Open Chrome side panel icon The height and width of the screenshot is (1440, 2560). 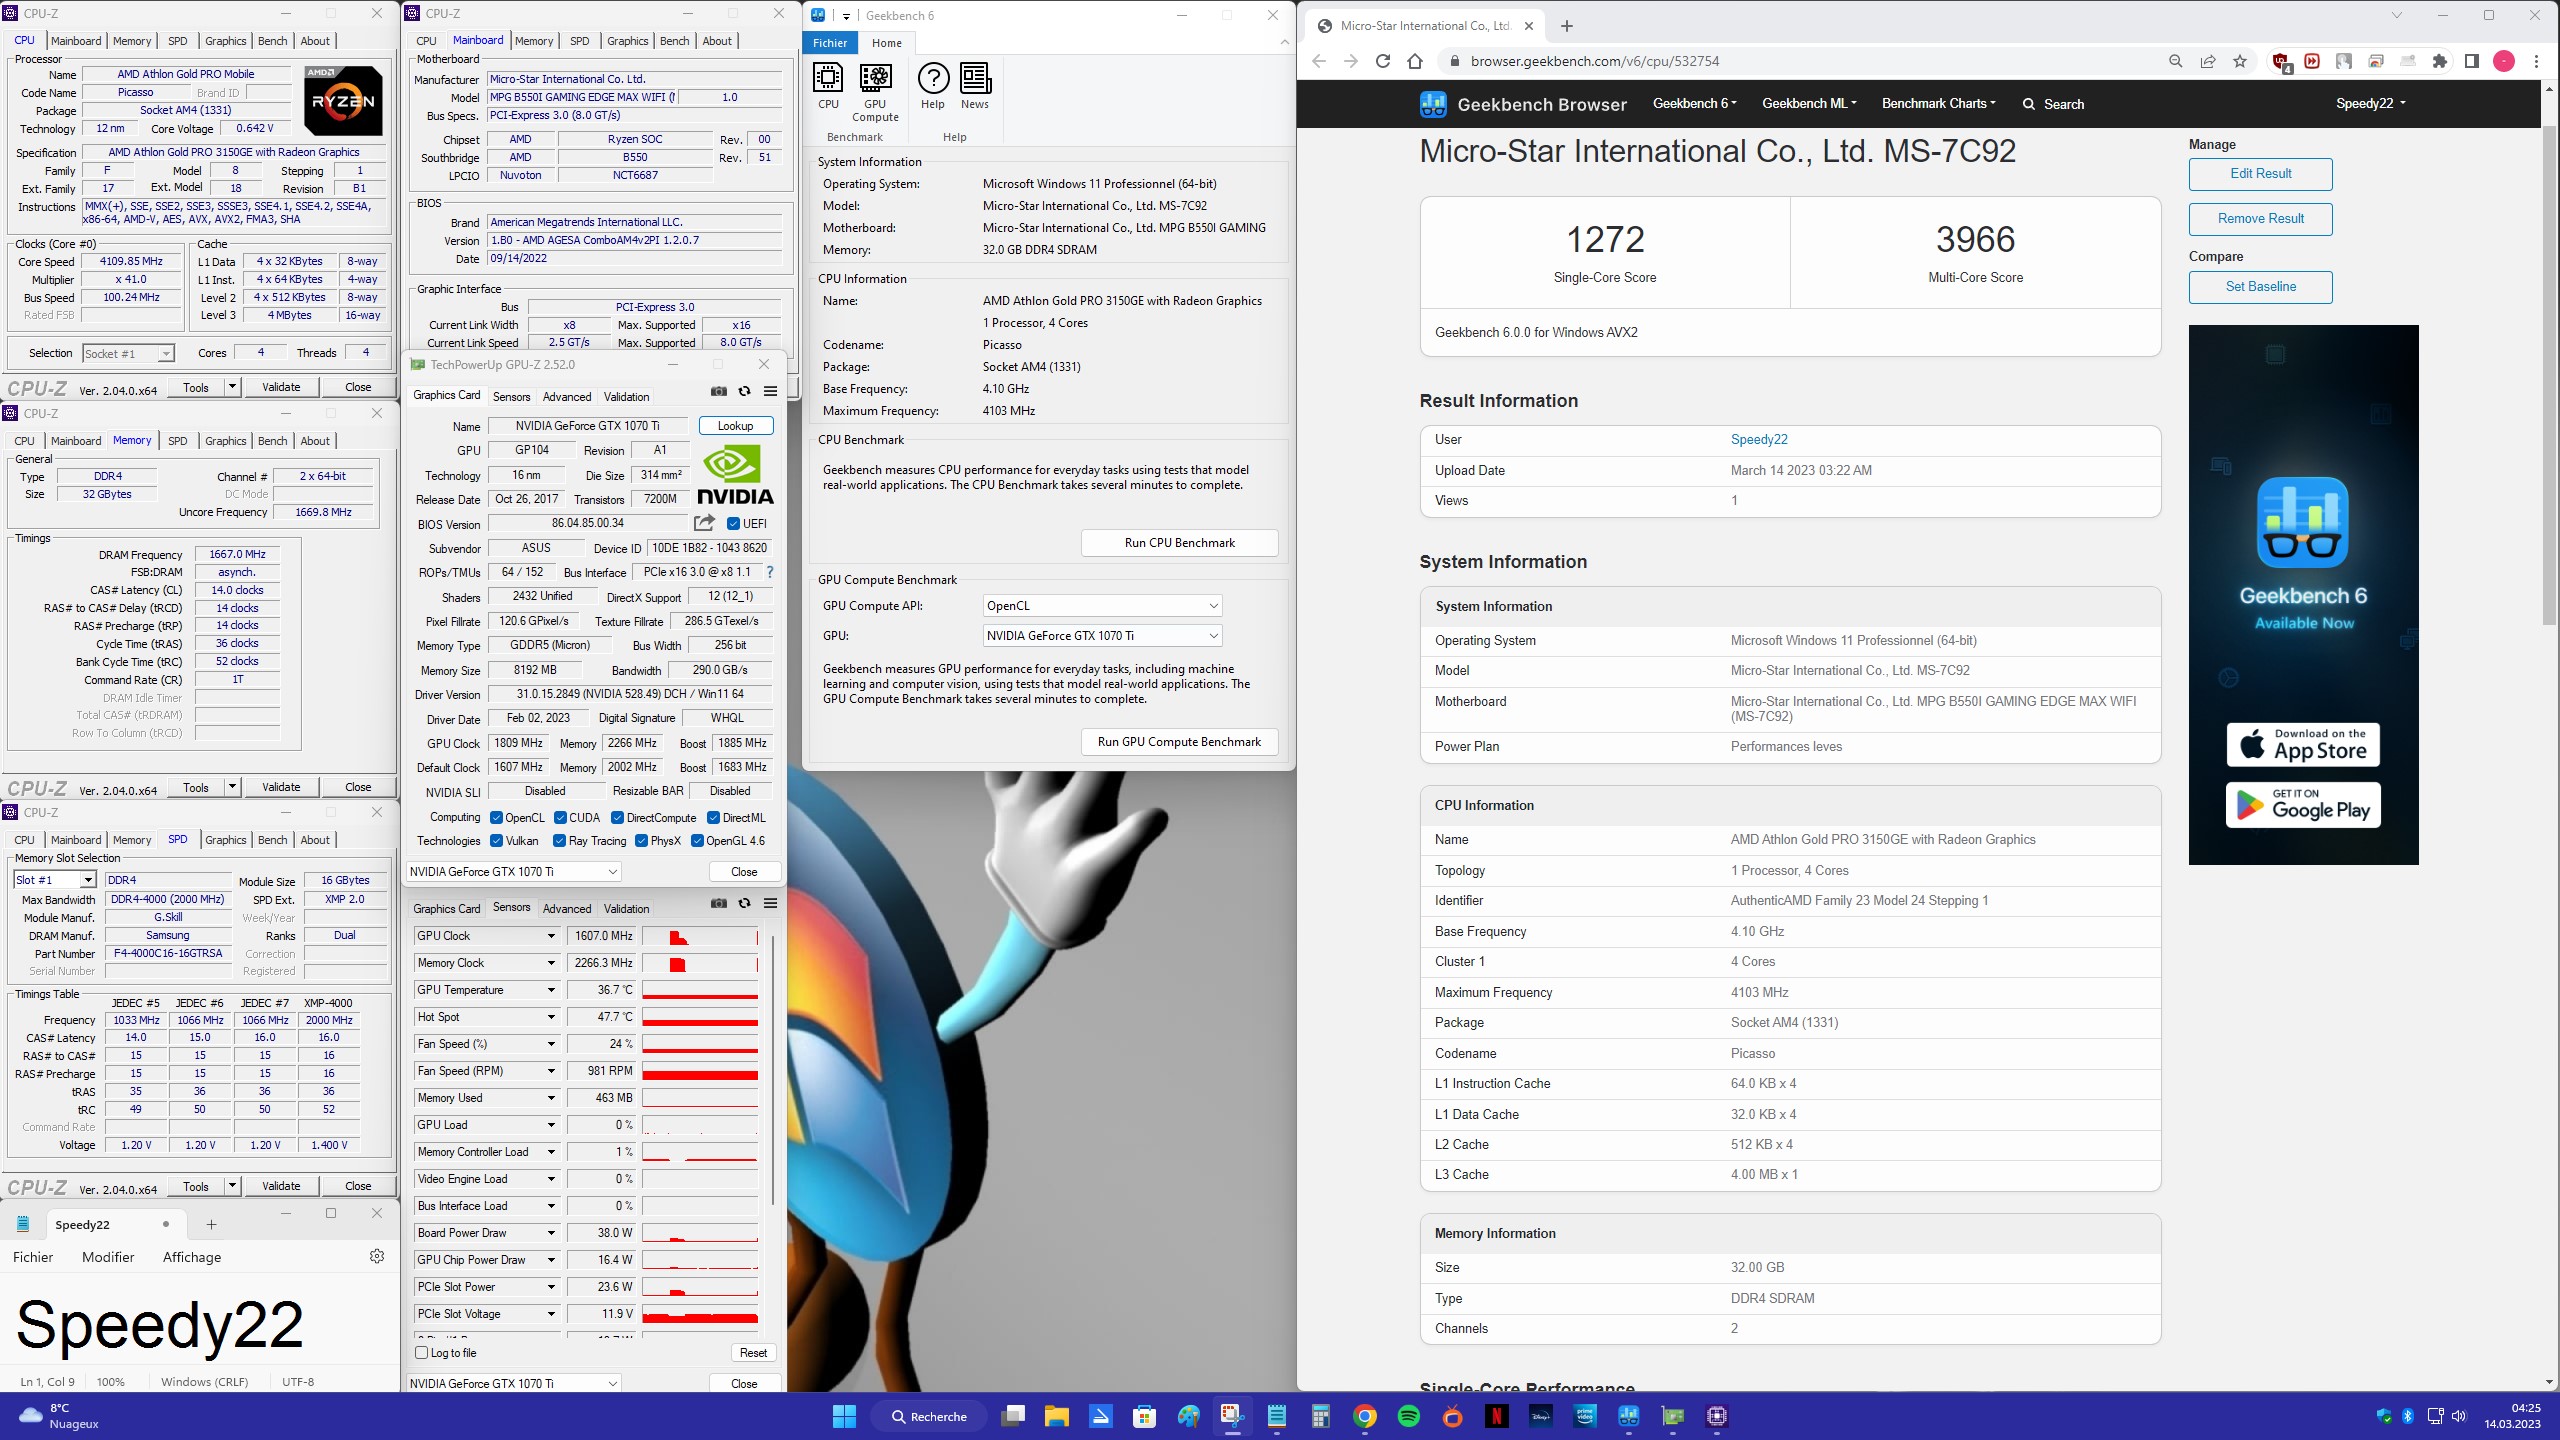click(x=2472, y=61)
